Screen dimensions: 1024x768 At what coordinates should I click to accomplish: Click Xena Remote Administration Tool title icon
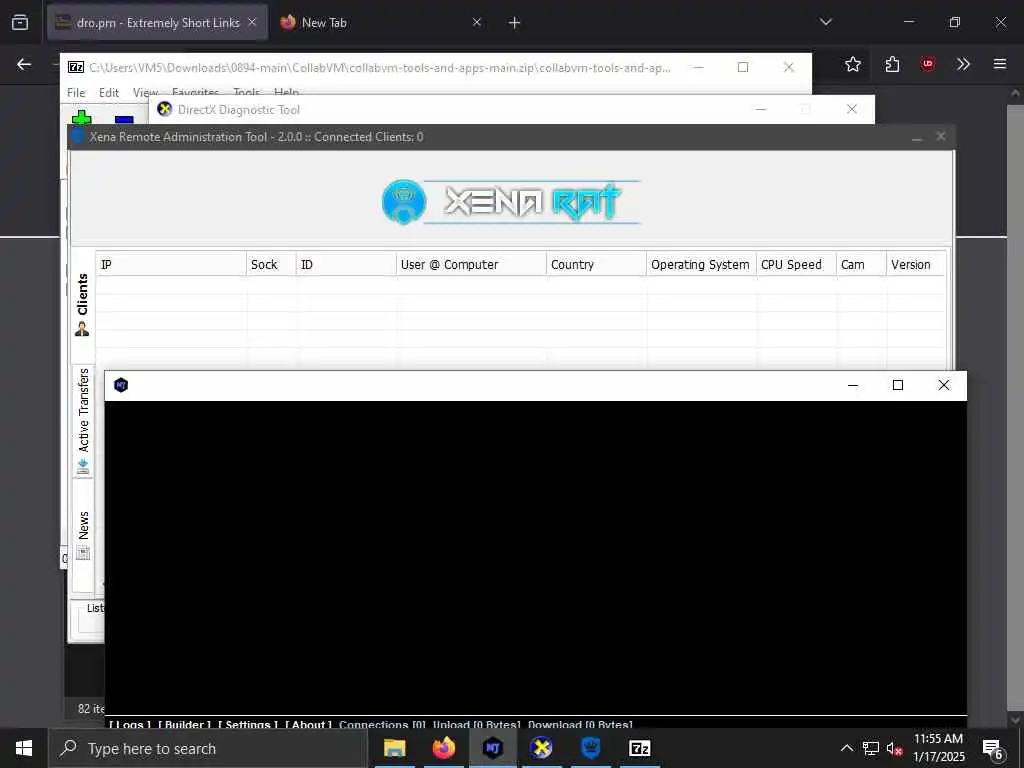[78, 136]
